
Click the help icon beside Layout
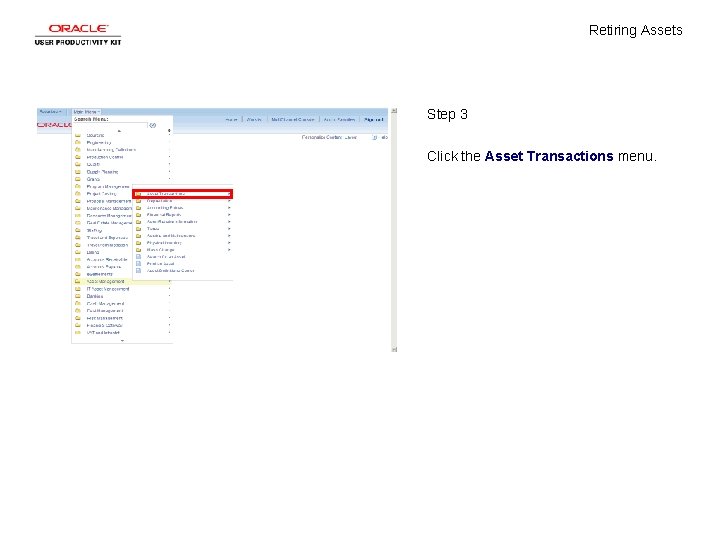tap(375, 137)
